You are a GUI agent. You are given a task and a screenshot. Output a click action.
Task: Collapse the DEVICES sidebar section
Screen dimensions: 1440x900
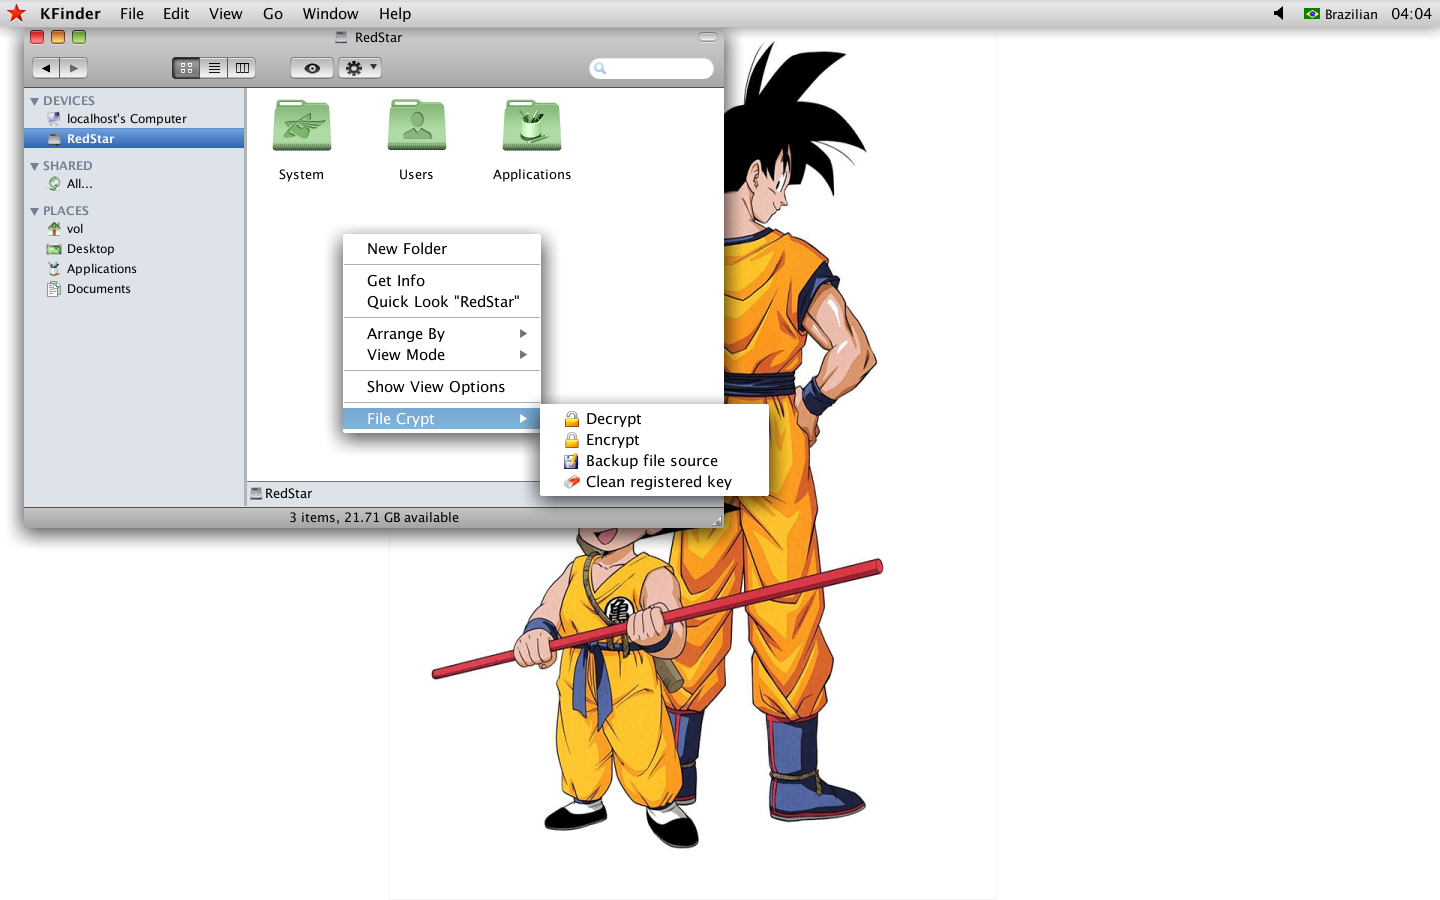pyautogui.click(x=35, y=101)
